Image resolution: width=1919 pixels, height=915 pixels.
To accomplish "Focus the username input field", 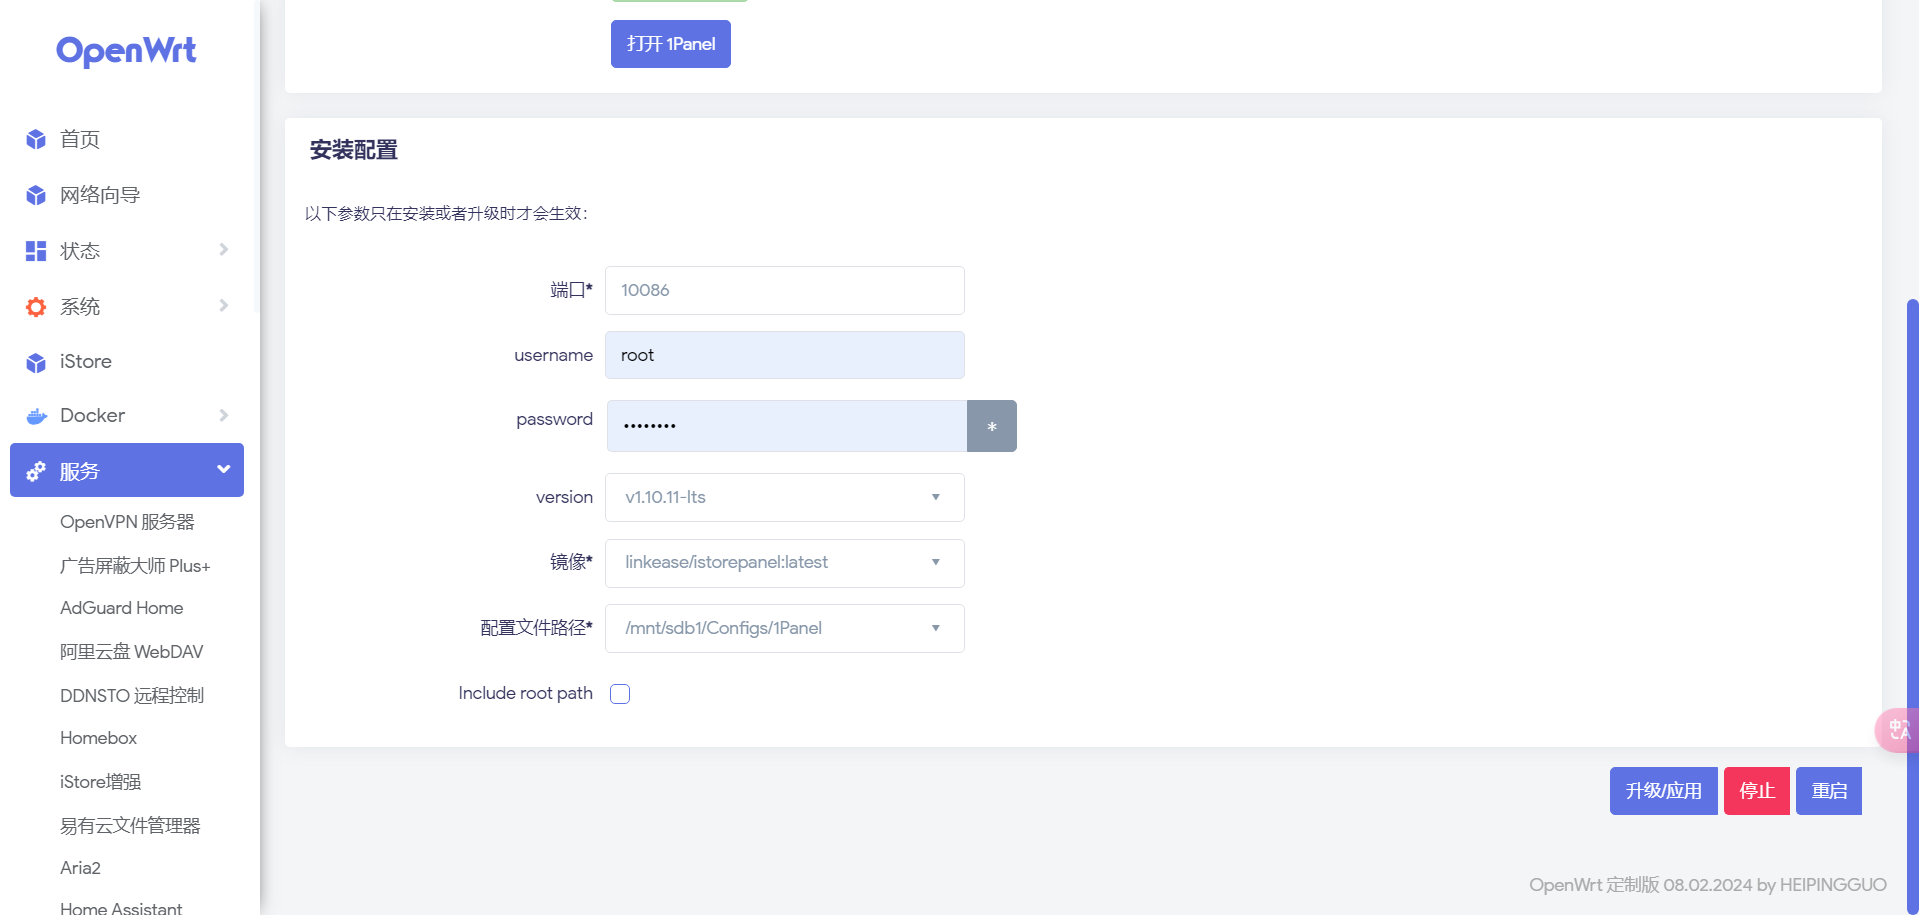I will (785, 355).
